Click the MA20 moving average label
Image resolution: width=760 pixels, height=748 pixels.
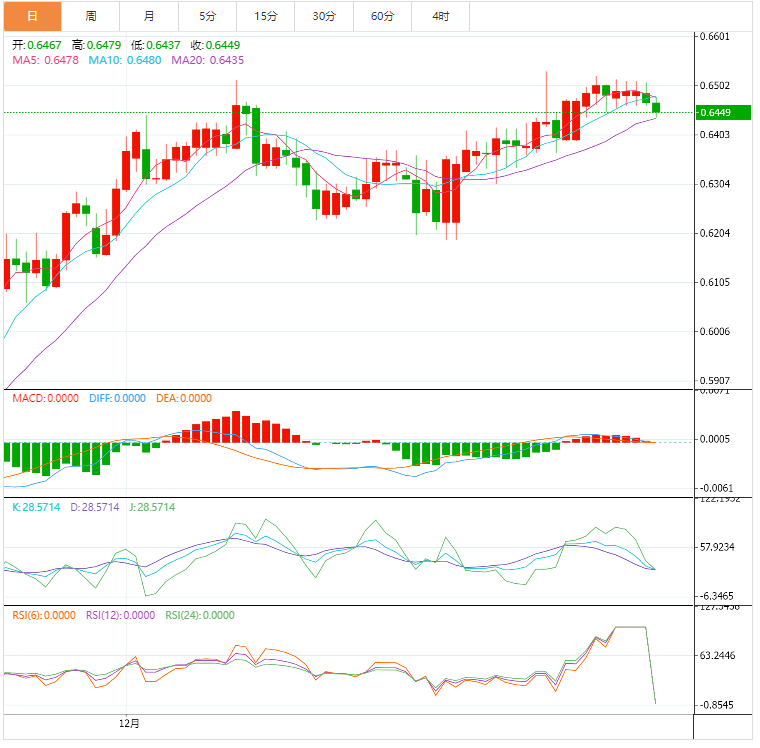pos(207,60)
